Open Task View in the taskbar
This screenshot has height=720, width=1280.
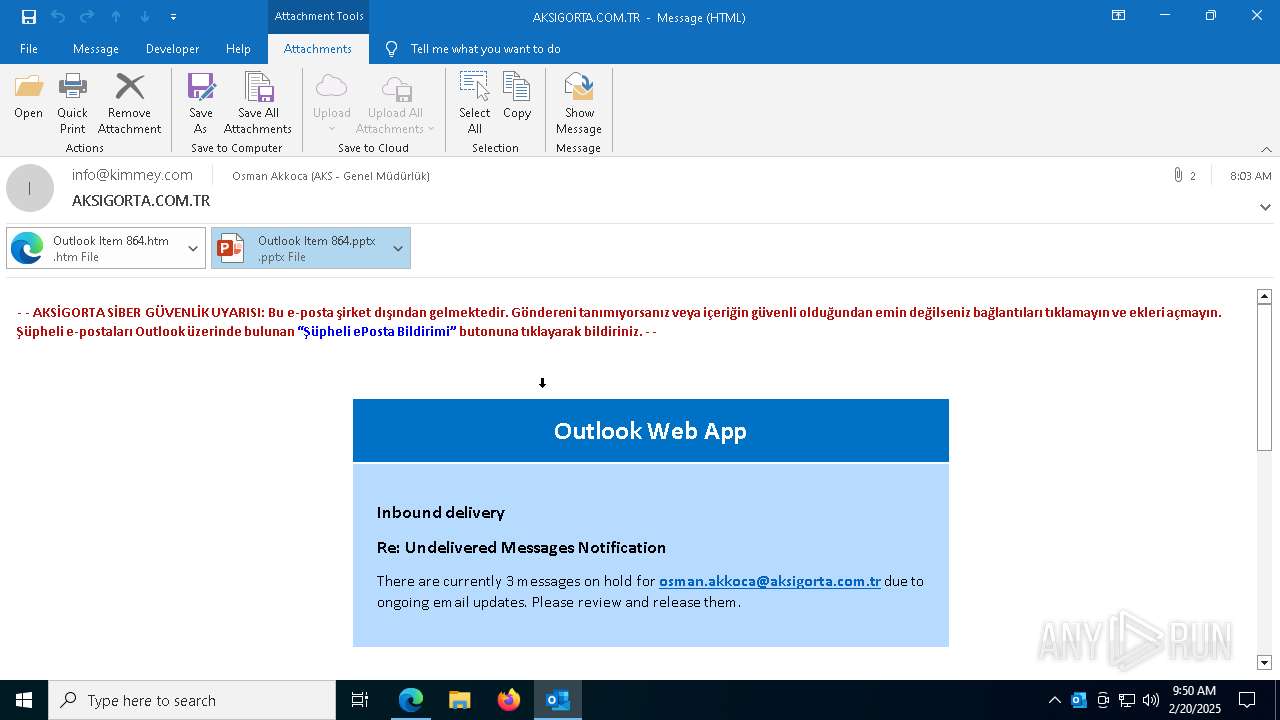point(360,700)
